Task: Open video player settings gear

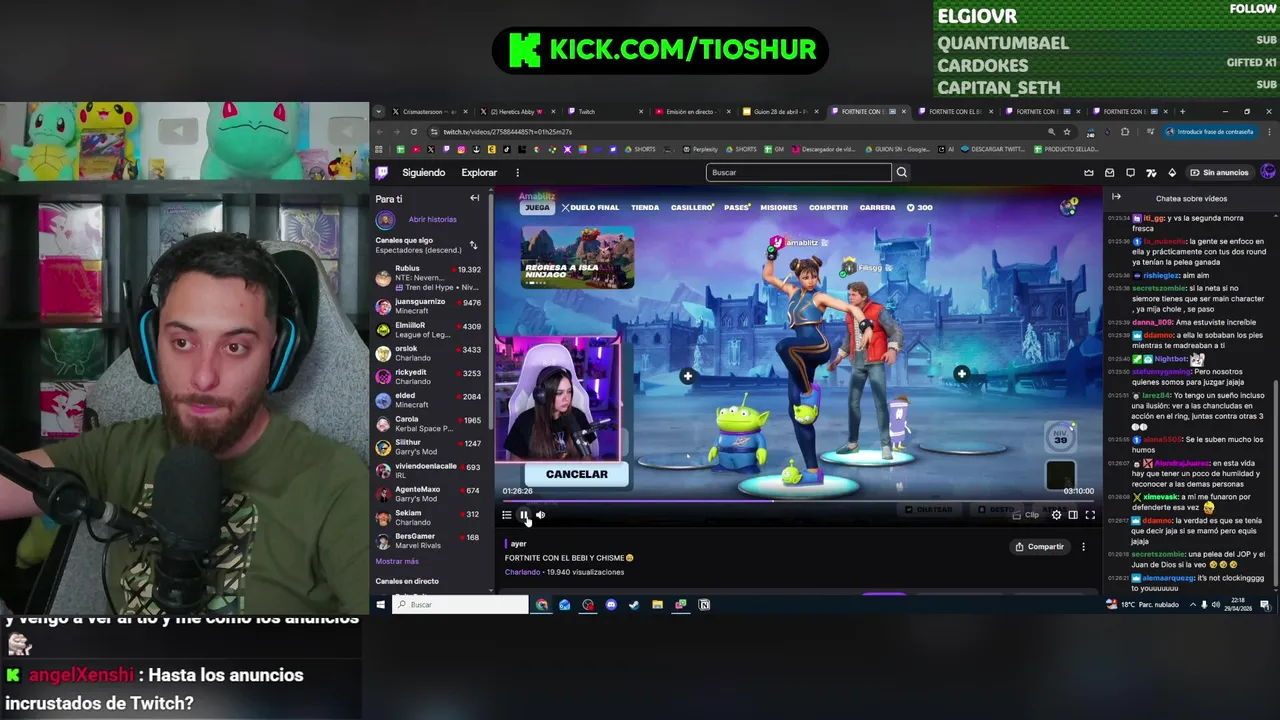Action: 1056,515
